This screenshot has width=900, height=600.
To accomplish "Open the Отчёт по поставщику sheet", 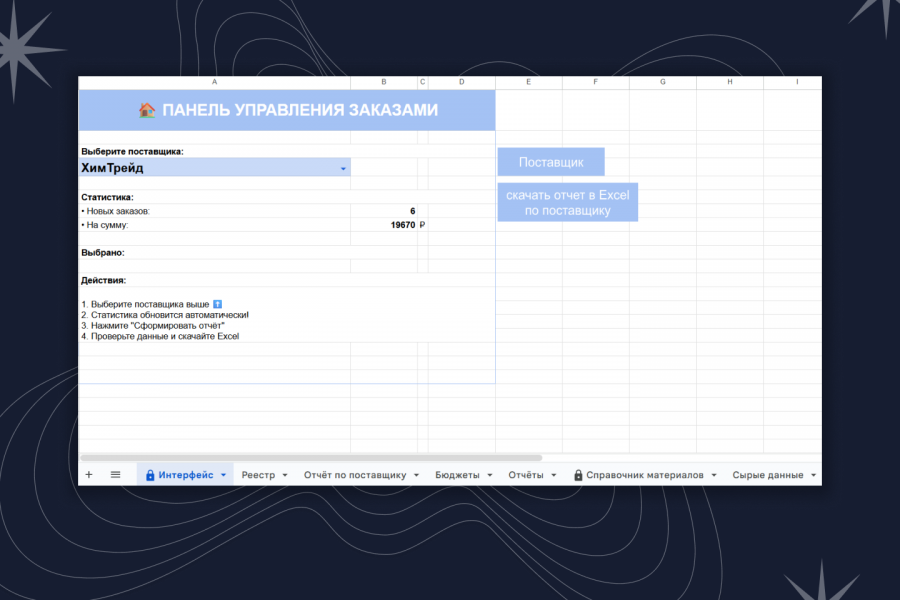I will click(x=355, y=475).
